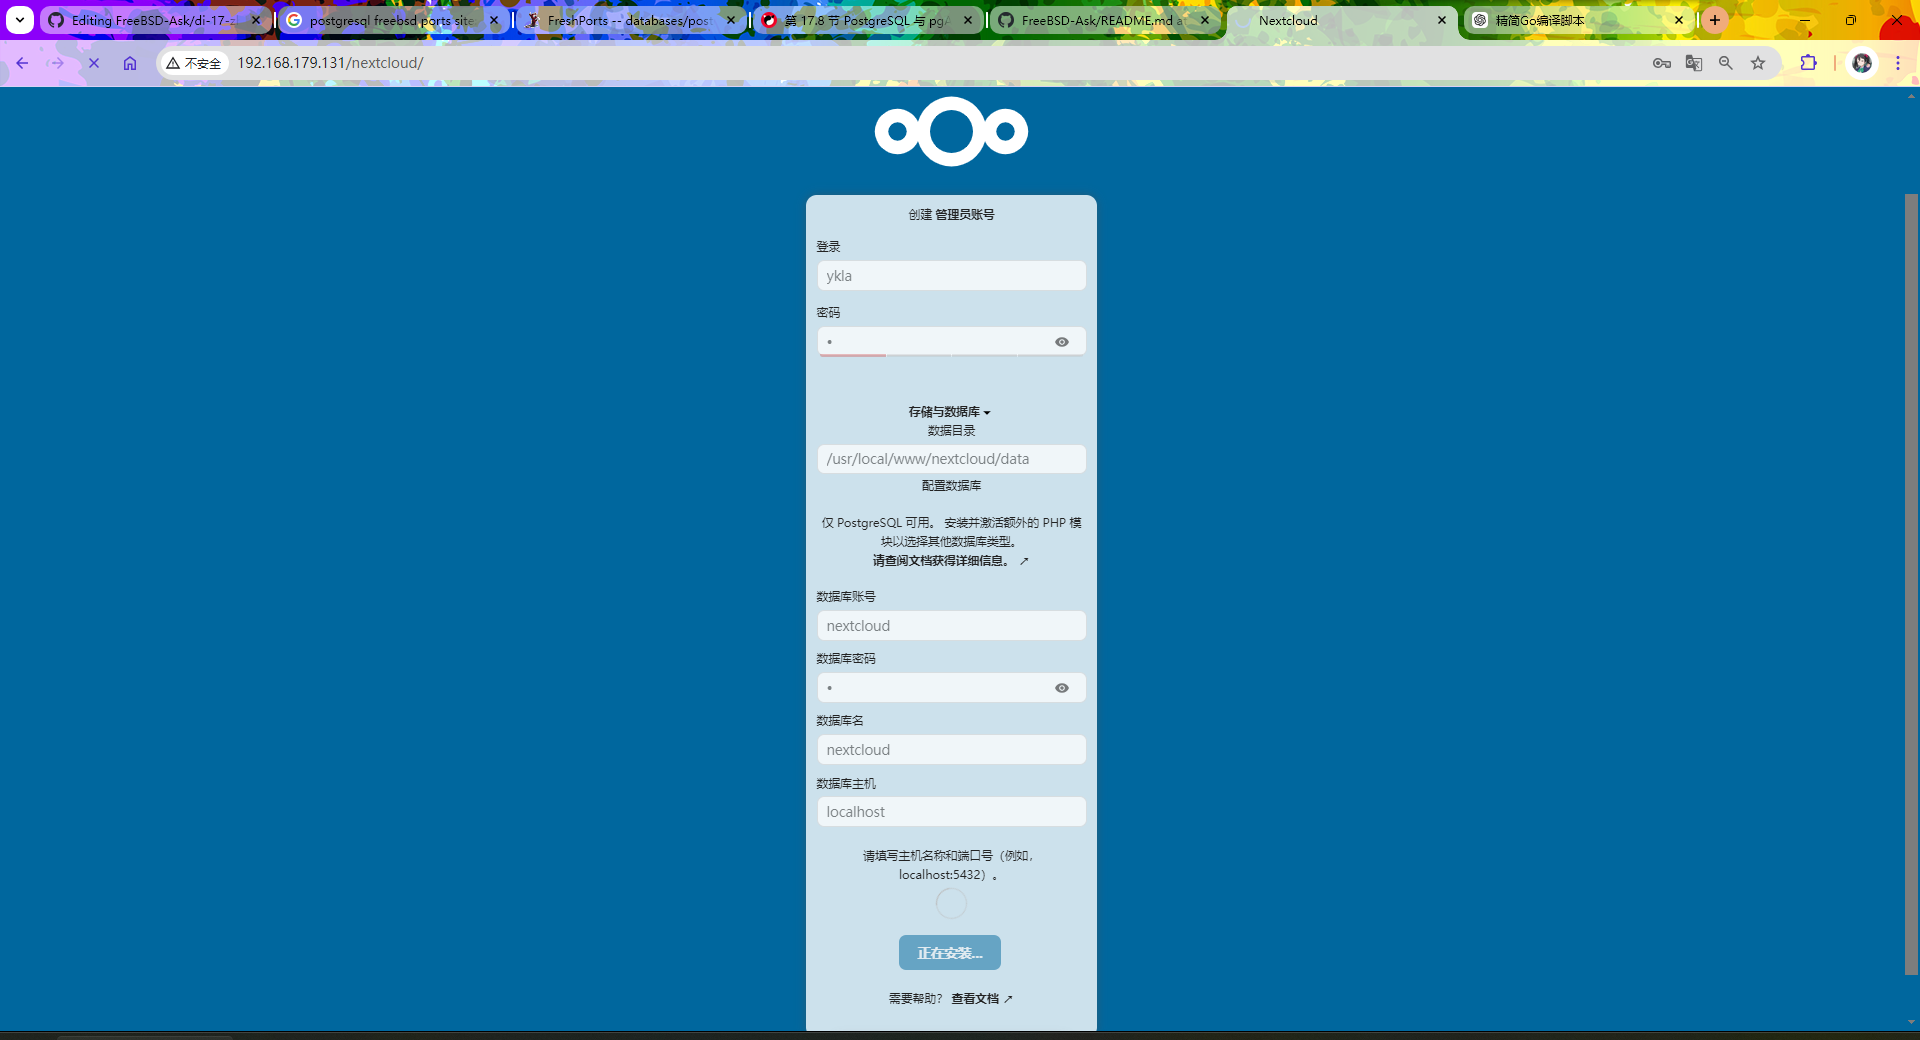Screen dimensions: 1920x1040
Task: Open the zoom magnifier icon
Action: [1726, 63]
